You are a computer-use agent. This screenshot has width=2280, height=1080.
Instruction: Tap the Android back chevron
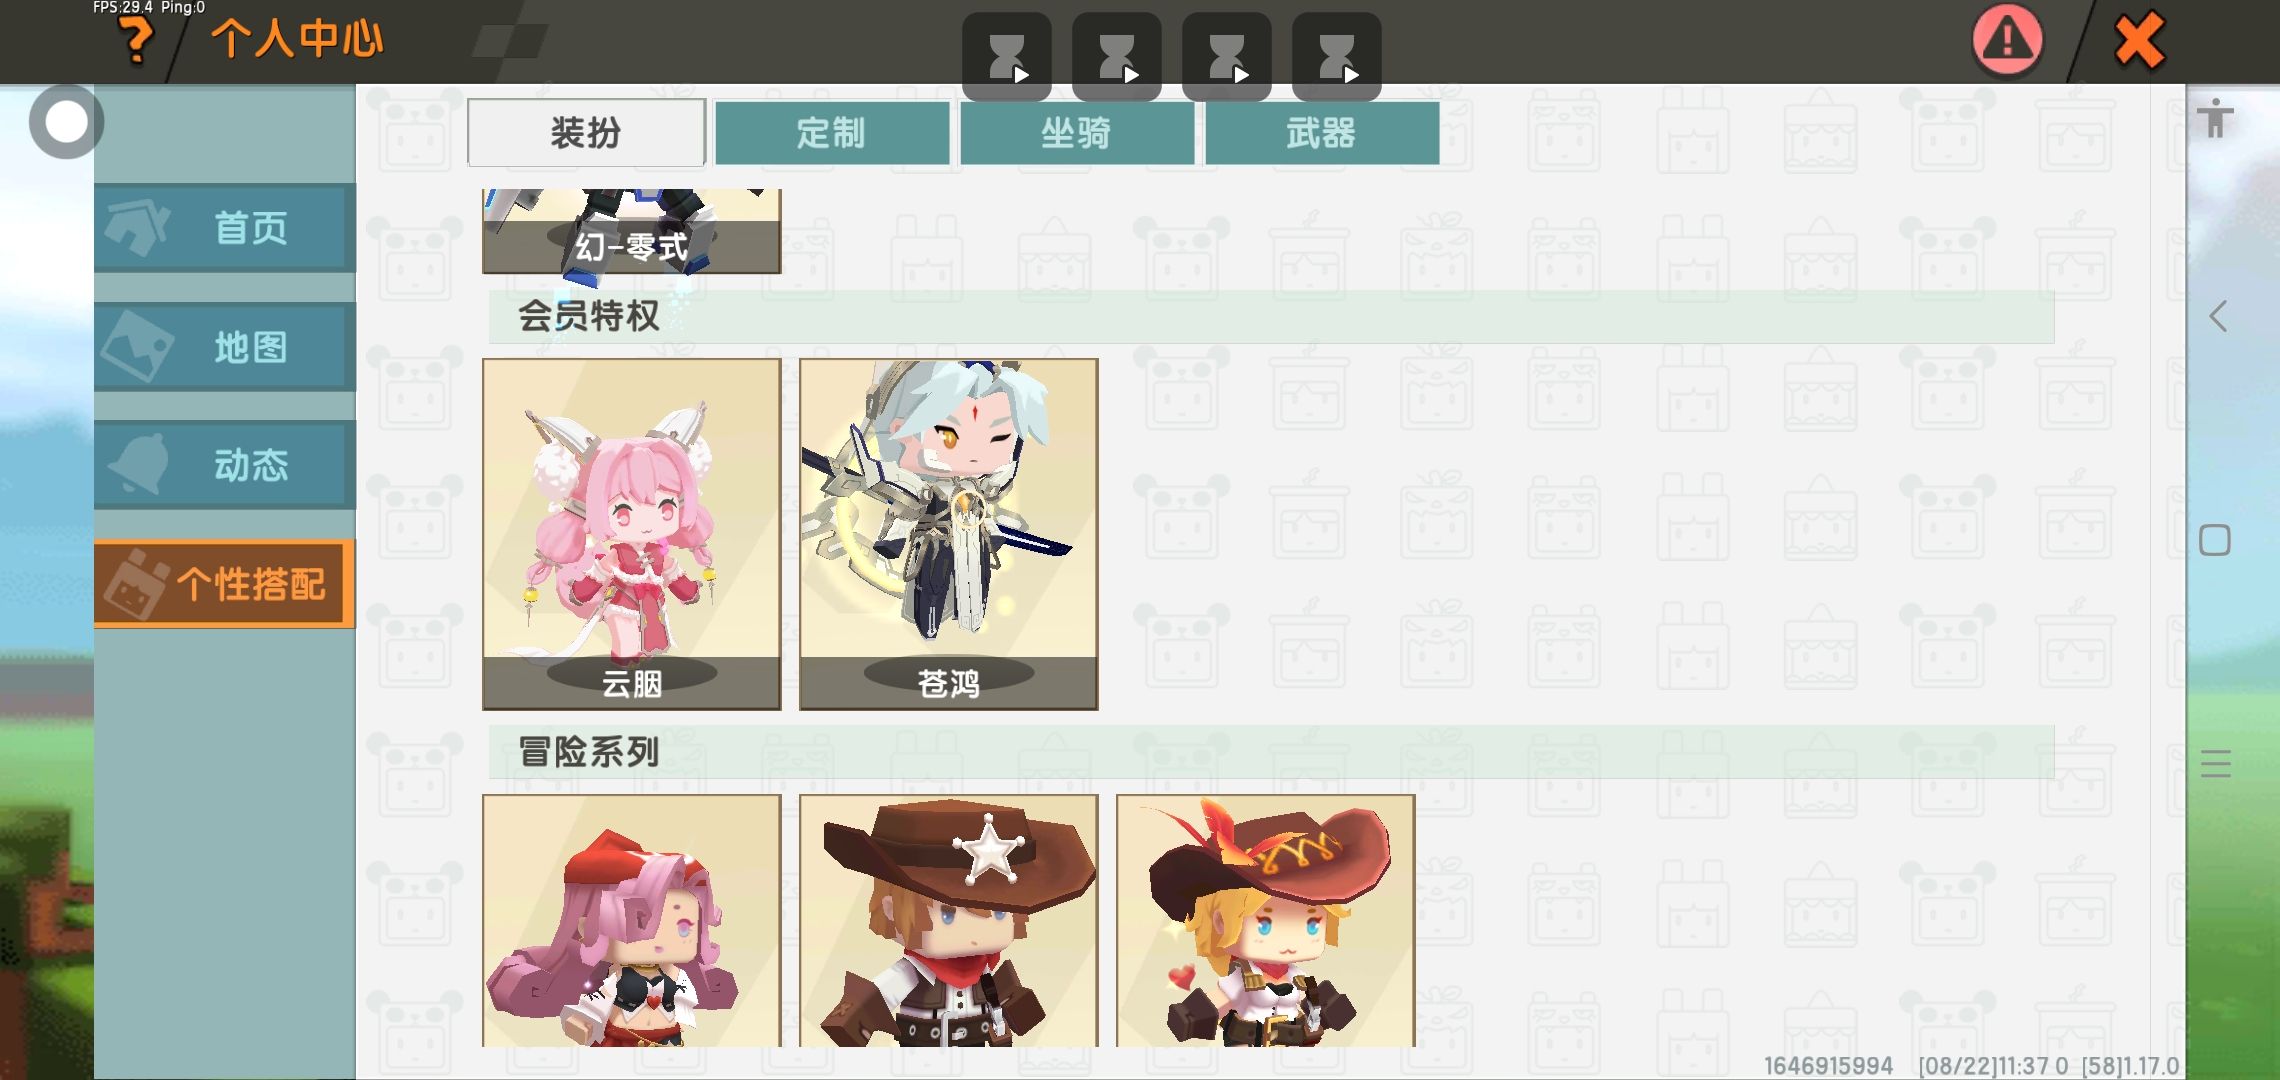(x=2217, y=316)
